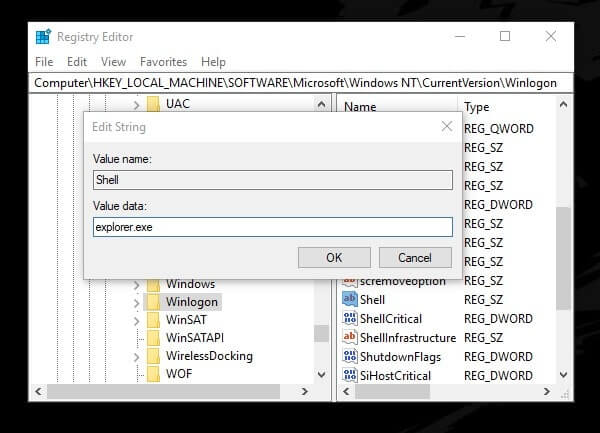Click the values pane vertical scrollbar thumb
Image resolution: width=600 pixels, height=433 pixels.
[563, 258]
